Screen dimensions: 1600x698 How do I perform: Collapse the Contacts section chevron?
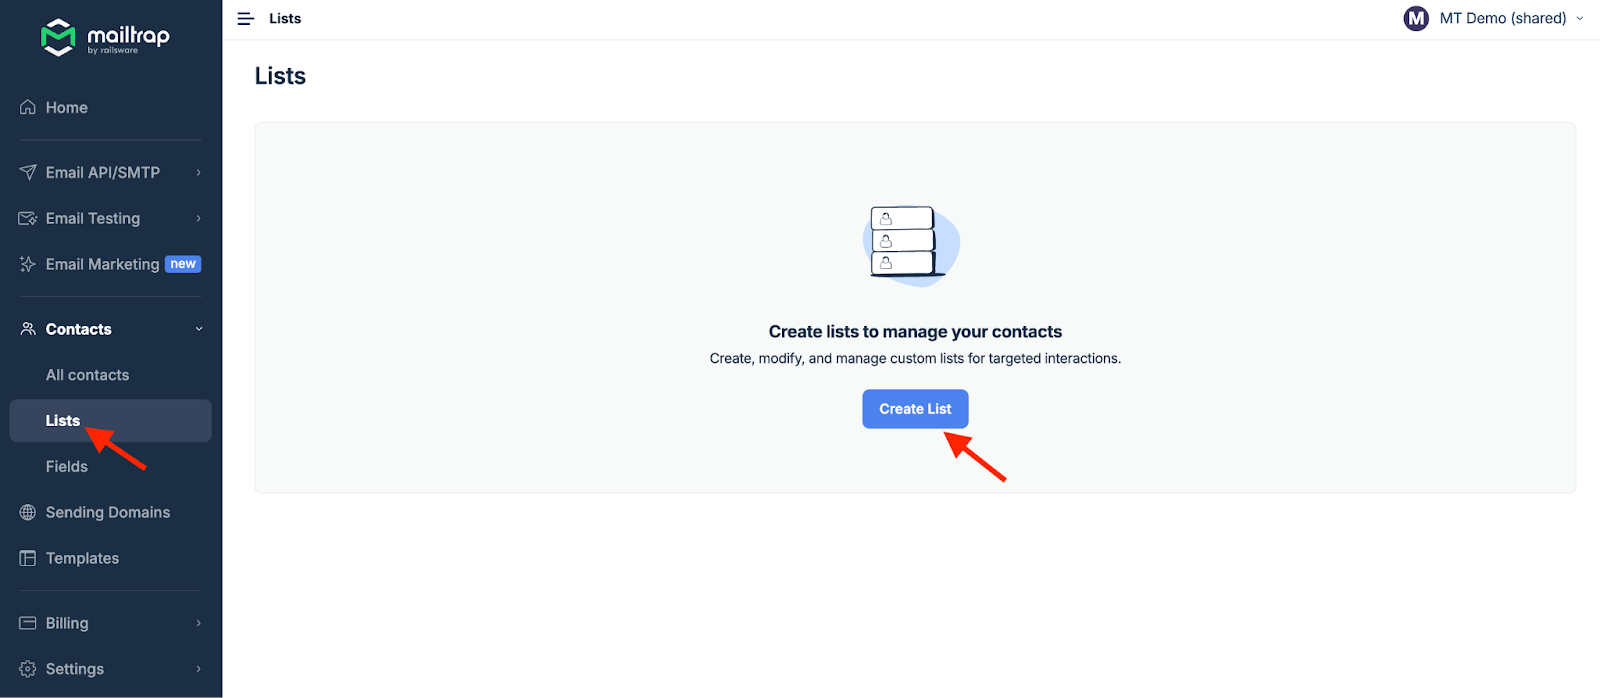(x=199, y=329)
